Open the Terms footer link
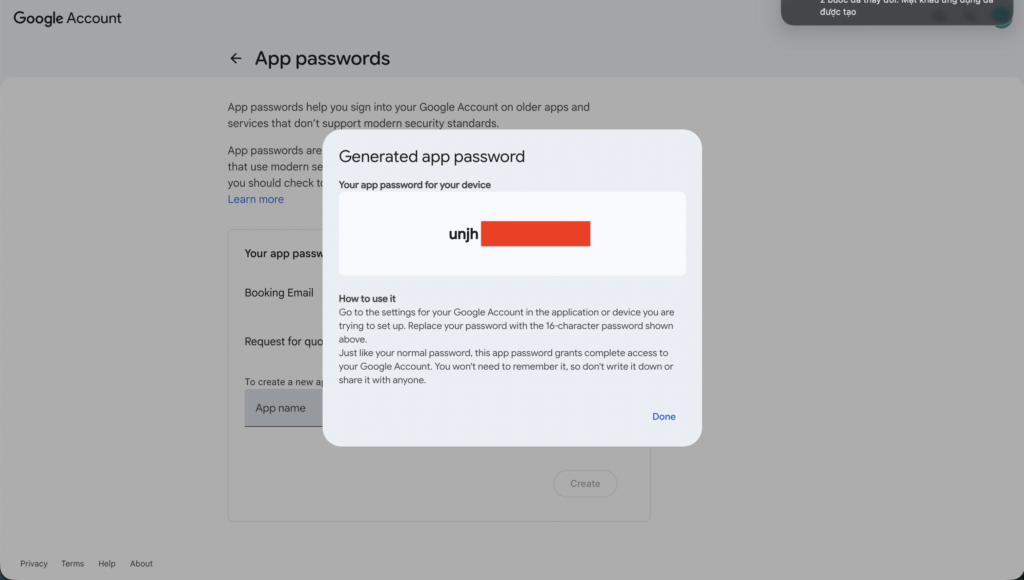The width and height of the screenshot is (1024, 580). (x=72, y=564)
